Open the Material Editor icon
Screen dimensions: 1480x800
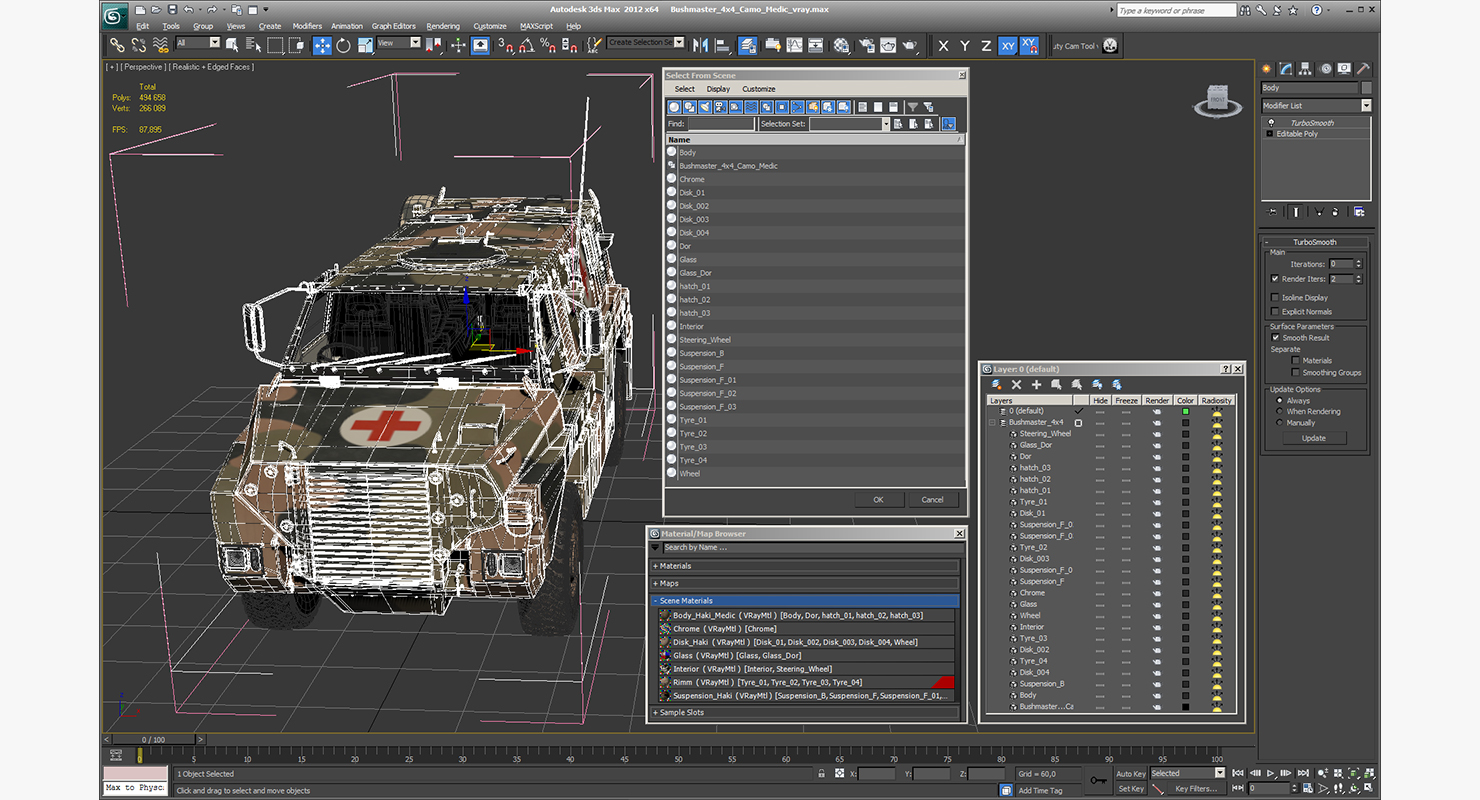[x=841, y=45]
